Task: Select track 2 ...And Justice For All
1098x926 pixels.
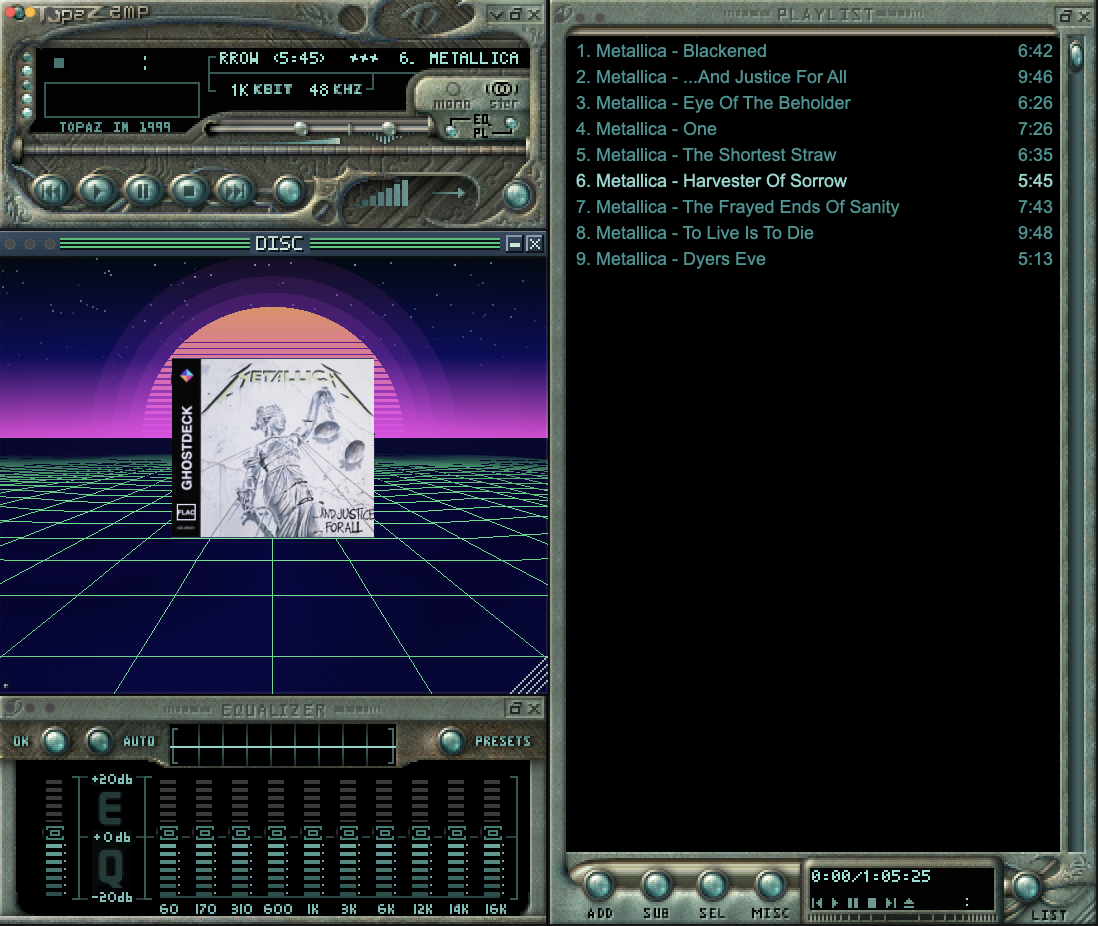Action: (x=814, y=77)
